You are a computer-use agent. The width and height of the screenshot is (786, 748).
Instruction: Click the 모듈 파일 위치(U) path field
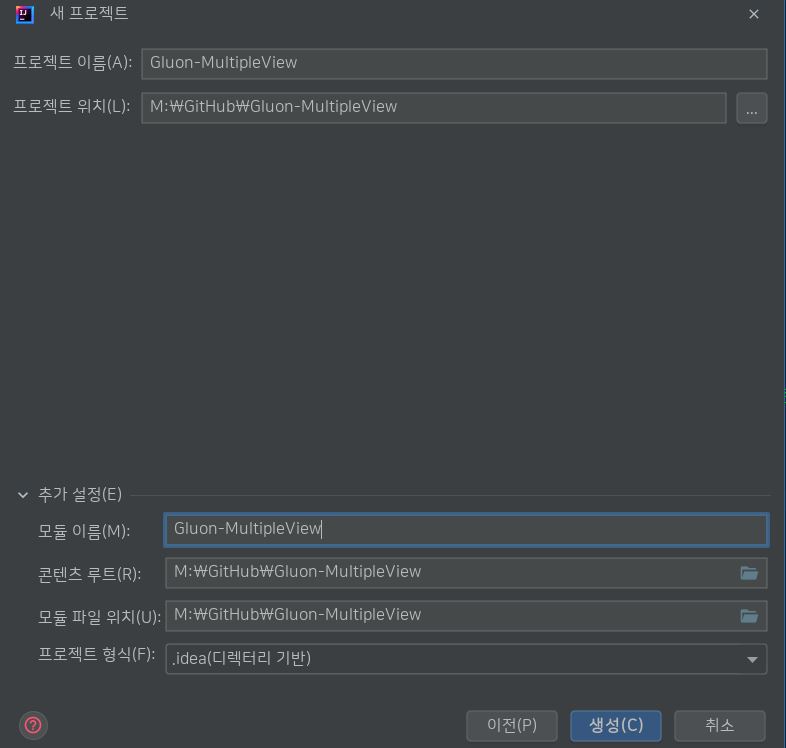coord(466,616)
